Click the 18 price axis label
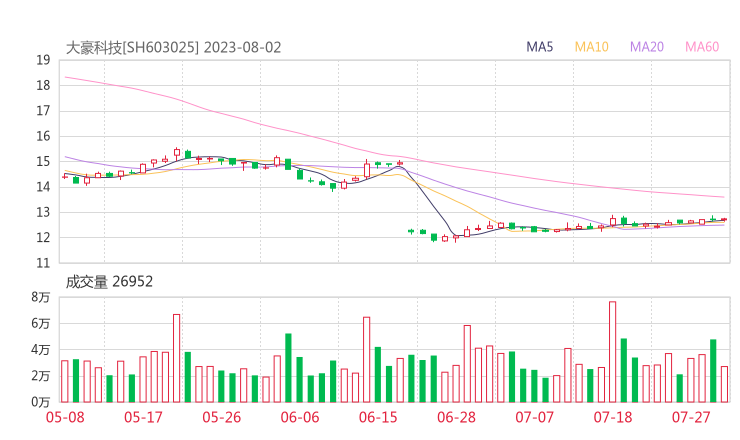Screen dimensions: 740x440 (x=43, y=85)
